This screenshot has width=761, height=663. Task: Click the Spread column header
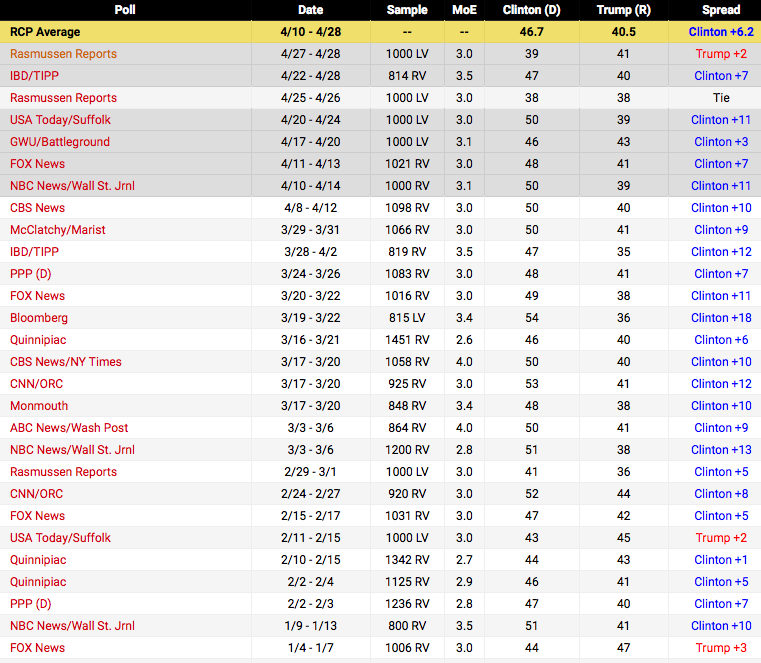tap(721, 10)
